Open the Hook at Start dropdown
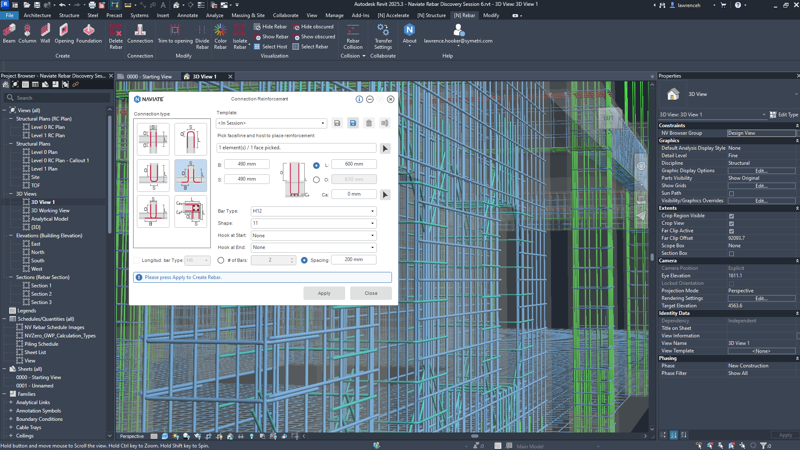Viewport: 800px width, 450px height. pos(313,235)
